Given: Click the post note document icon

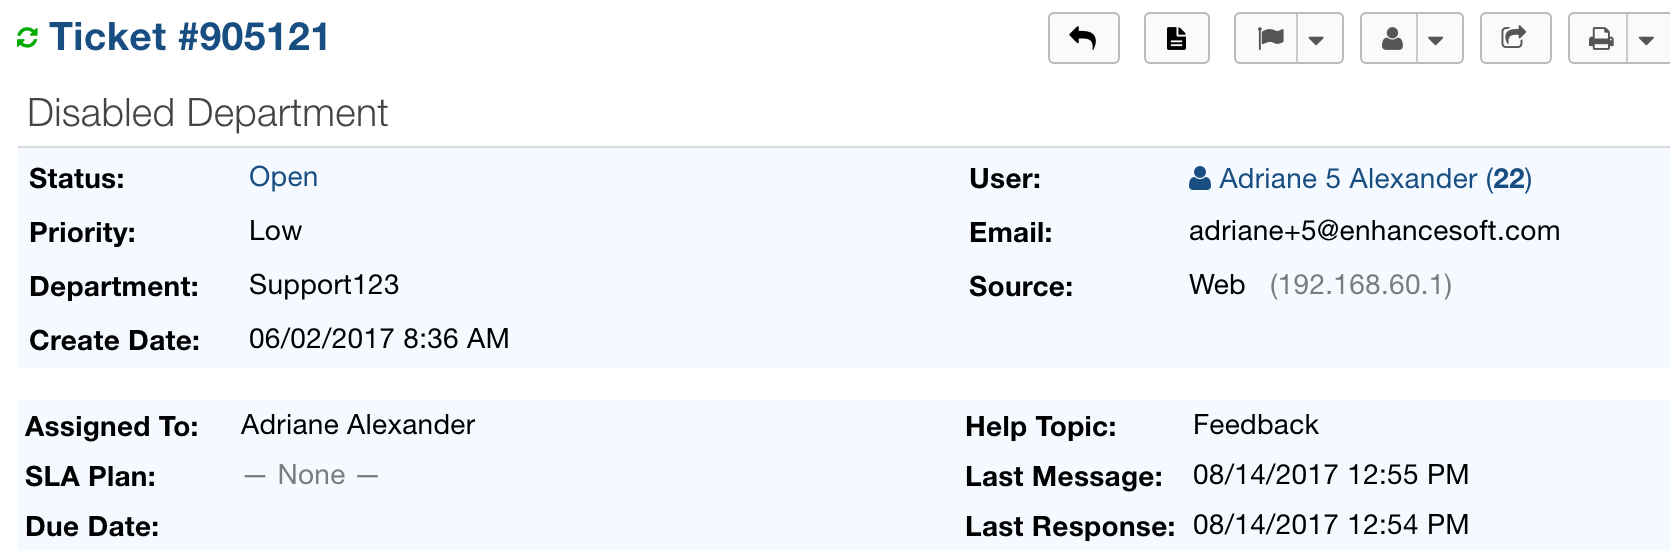Looking at the screenshot, I should (1176, 39).
